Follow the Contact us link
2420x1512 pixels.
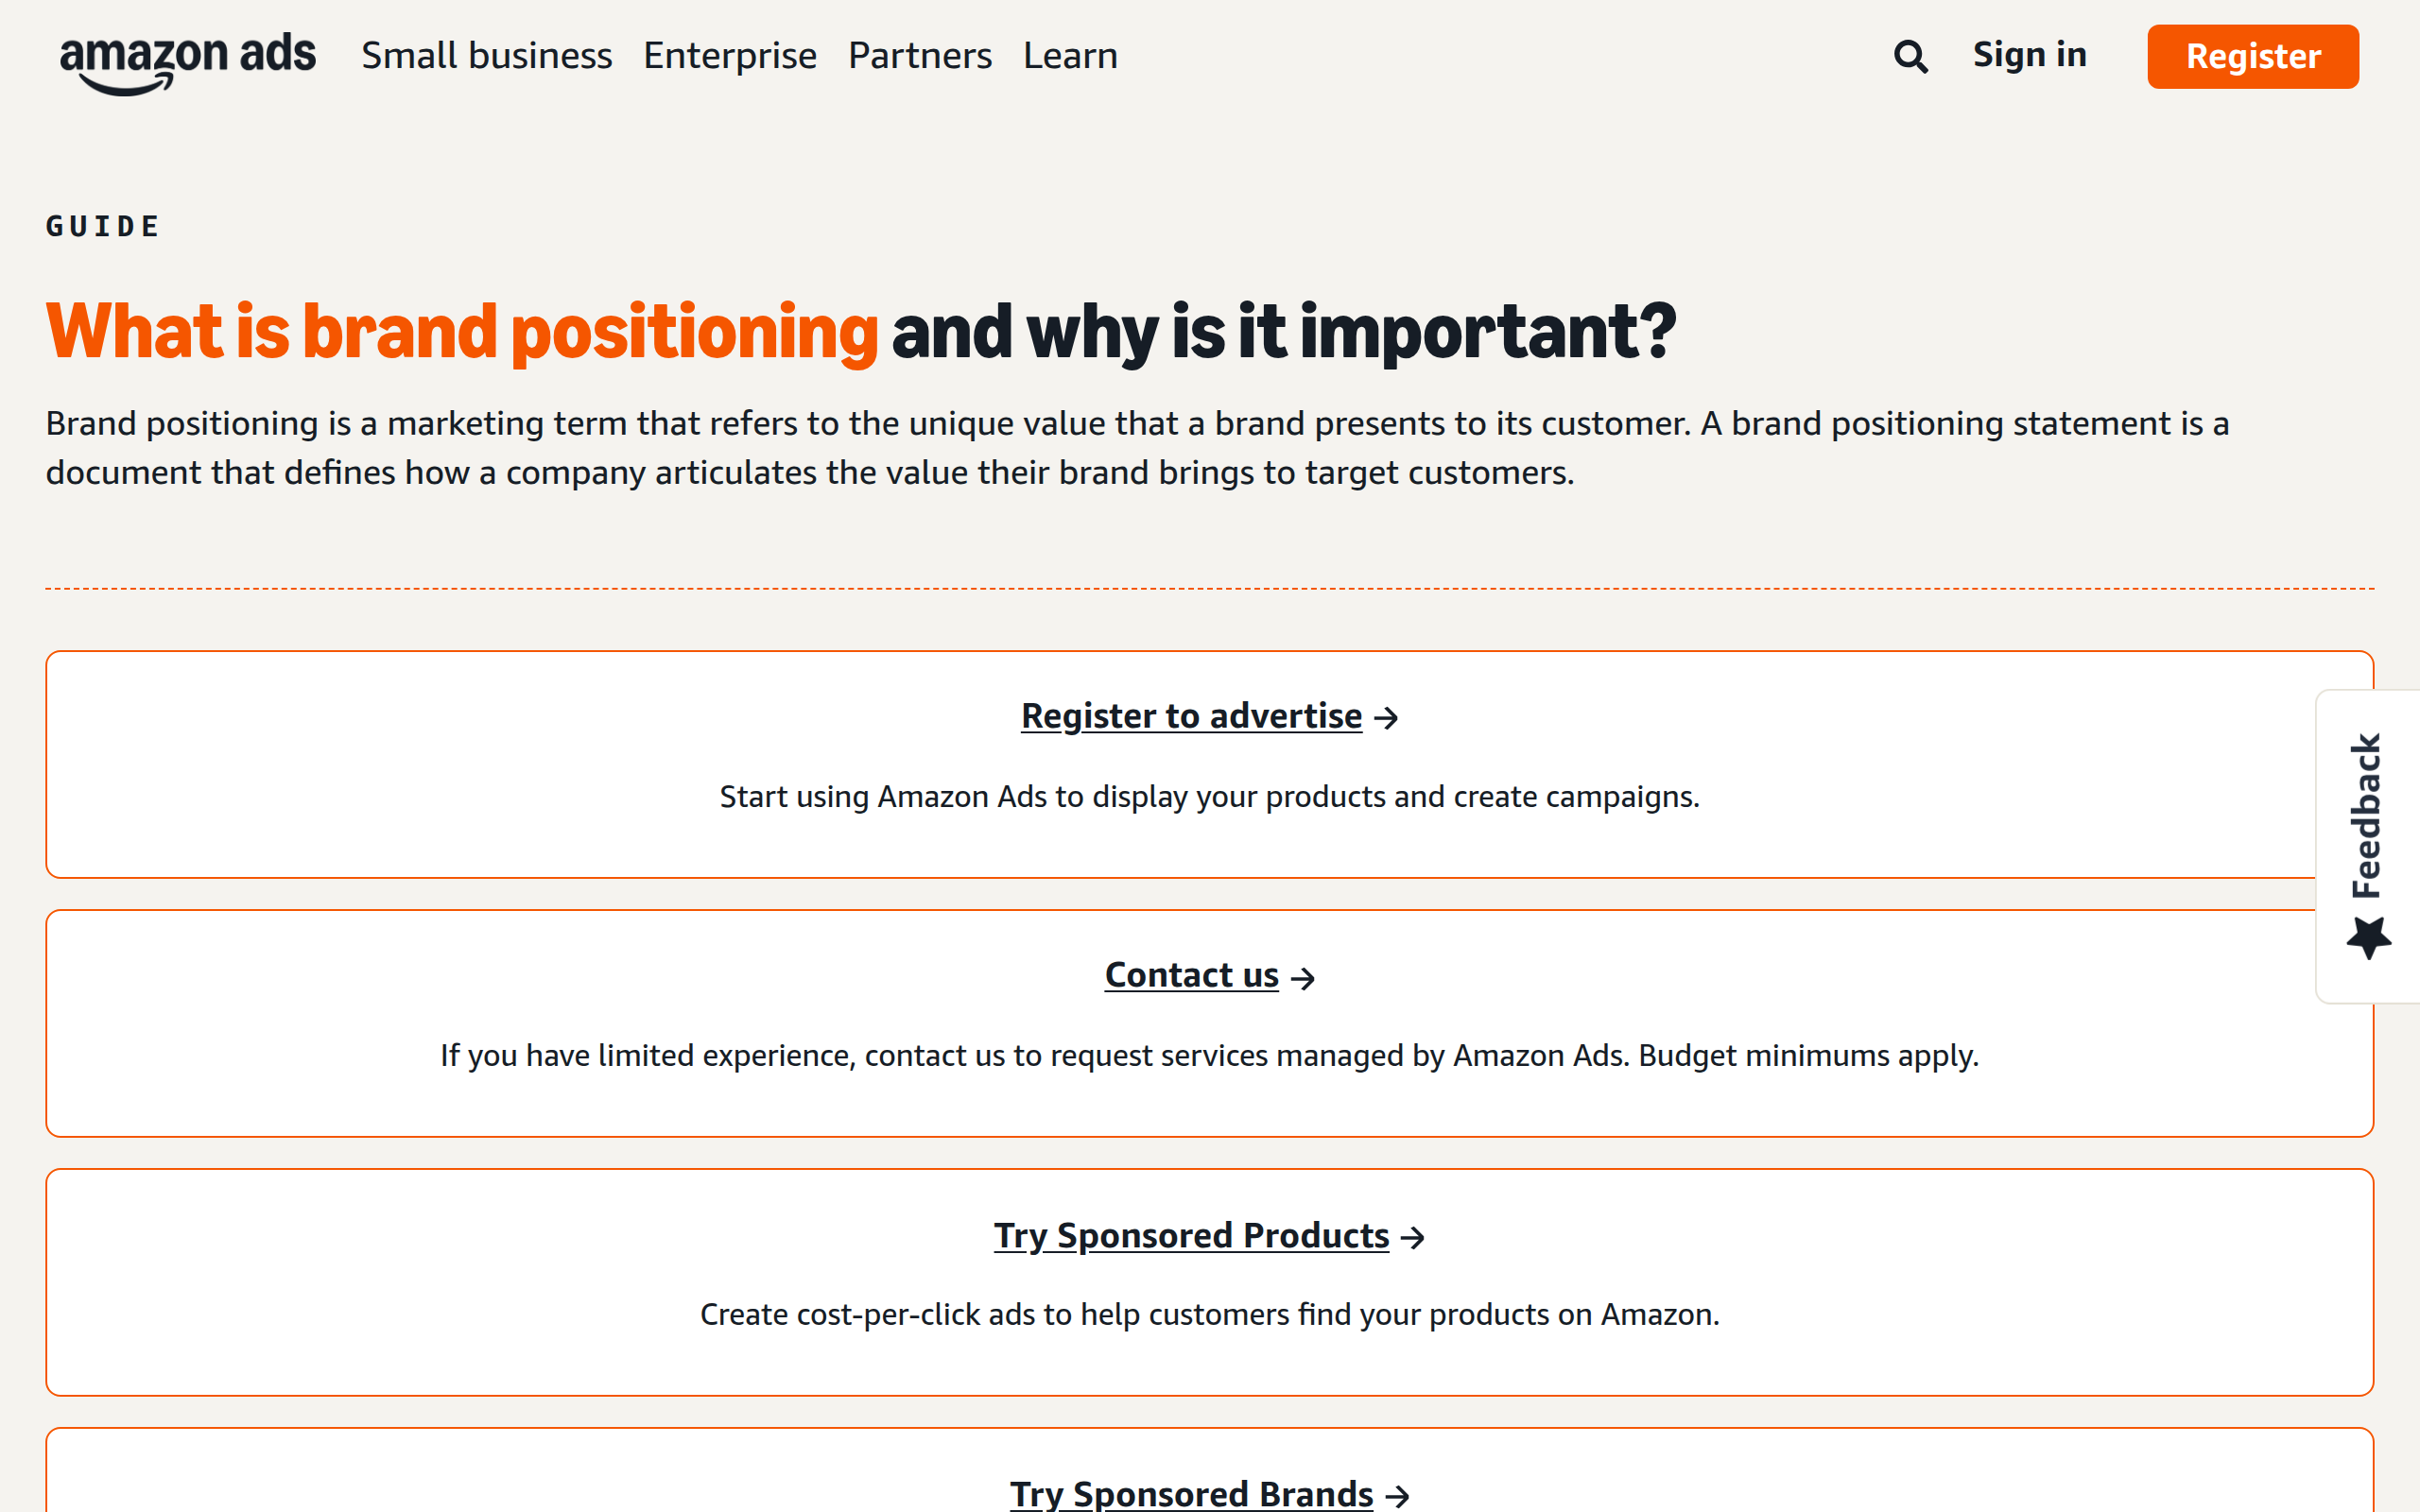(x=1191, y=975)
